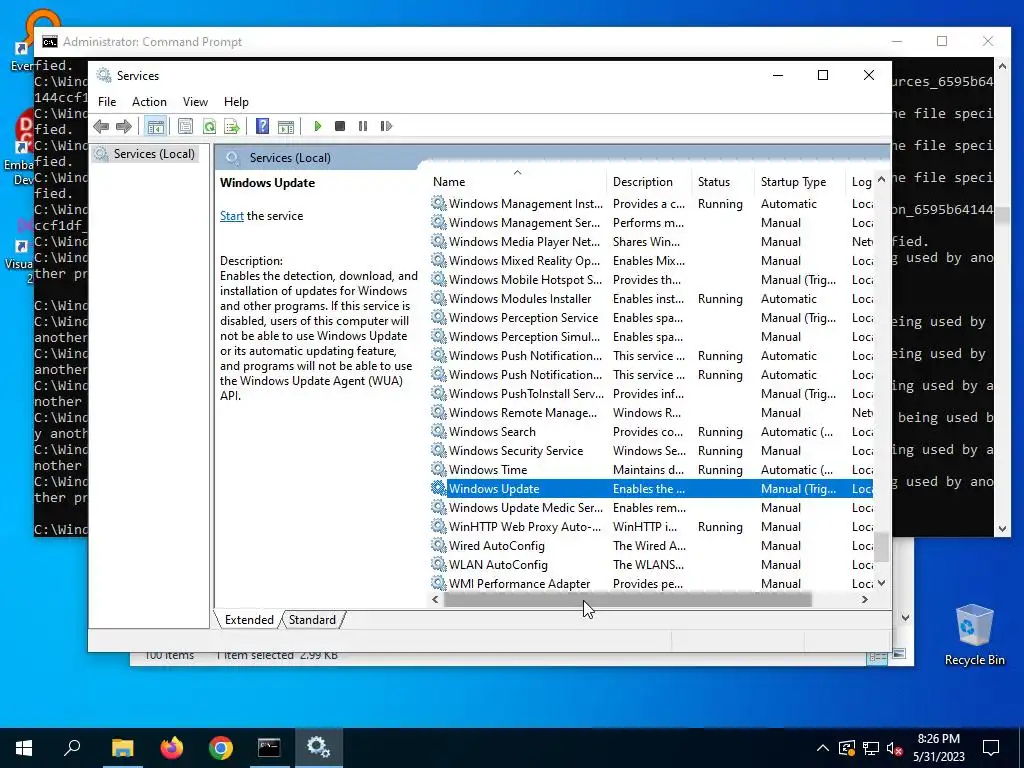Click the Start the service link
1024x768 pixels.
(231, 216)
